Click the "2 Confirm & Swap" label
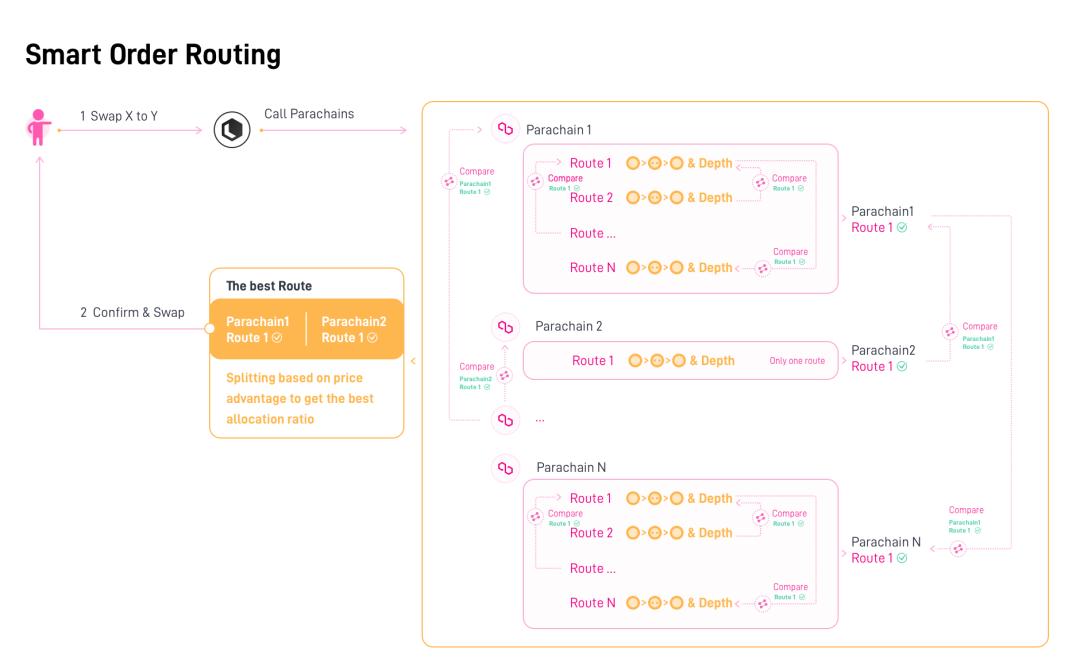The height and width of the screenshot is (659, 1080). [x=132, y=312]
